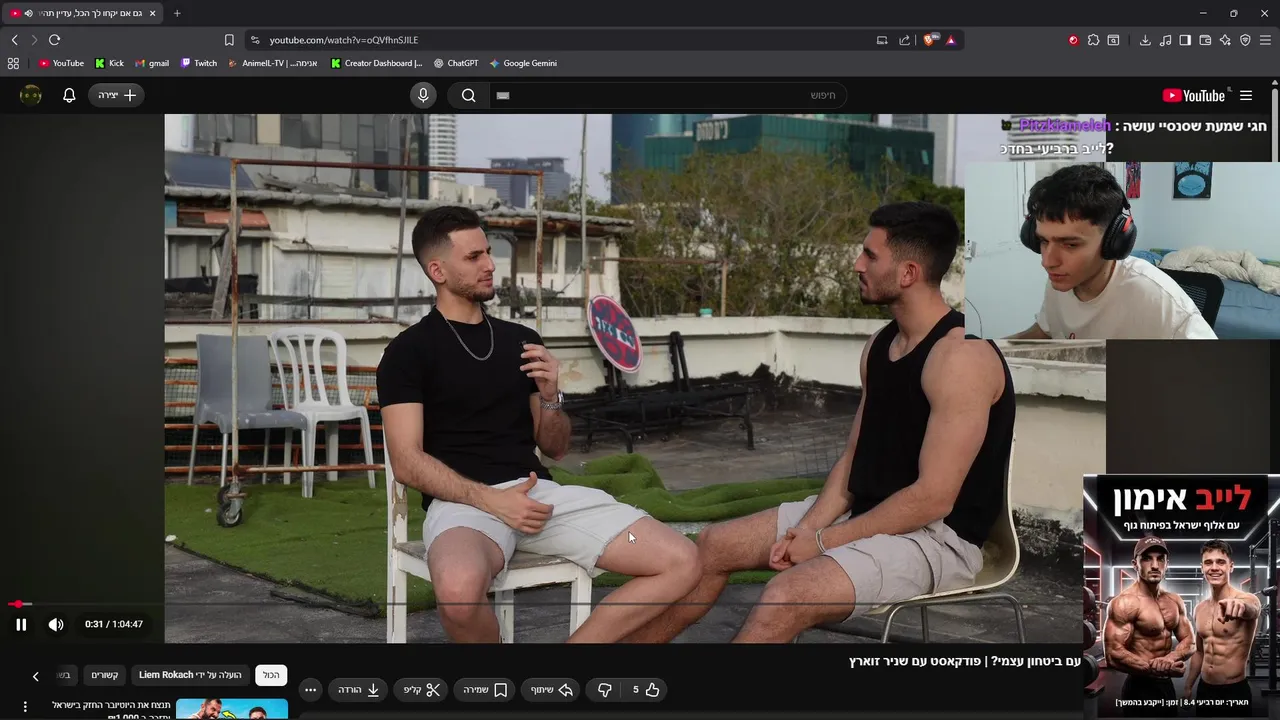Open apps grid icon in bookmarks bar
The width and height of the screenshot is (1280, 720).
[x=13, y=63]
